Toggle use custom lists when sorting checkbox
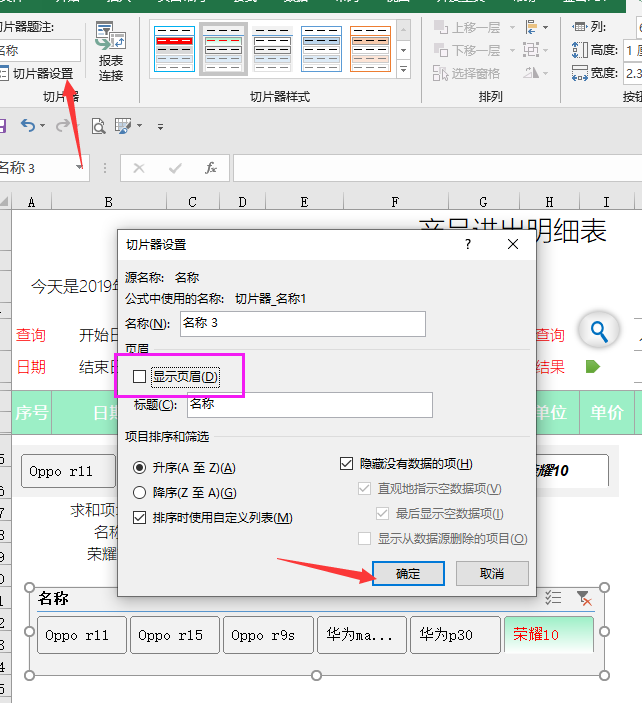The height and width of the screenshot is (703, 642). pyautogui.click(x=139, y=518)
